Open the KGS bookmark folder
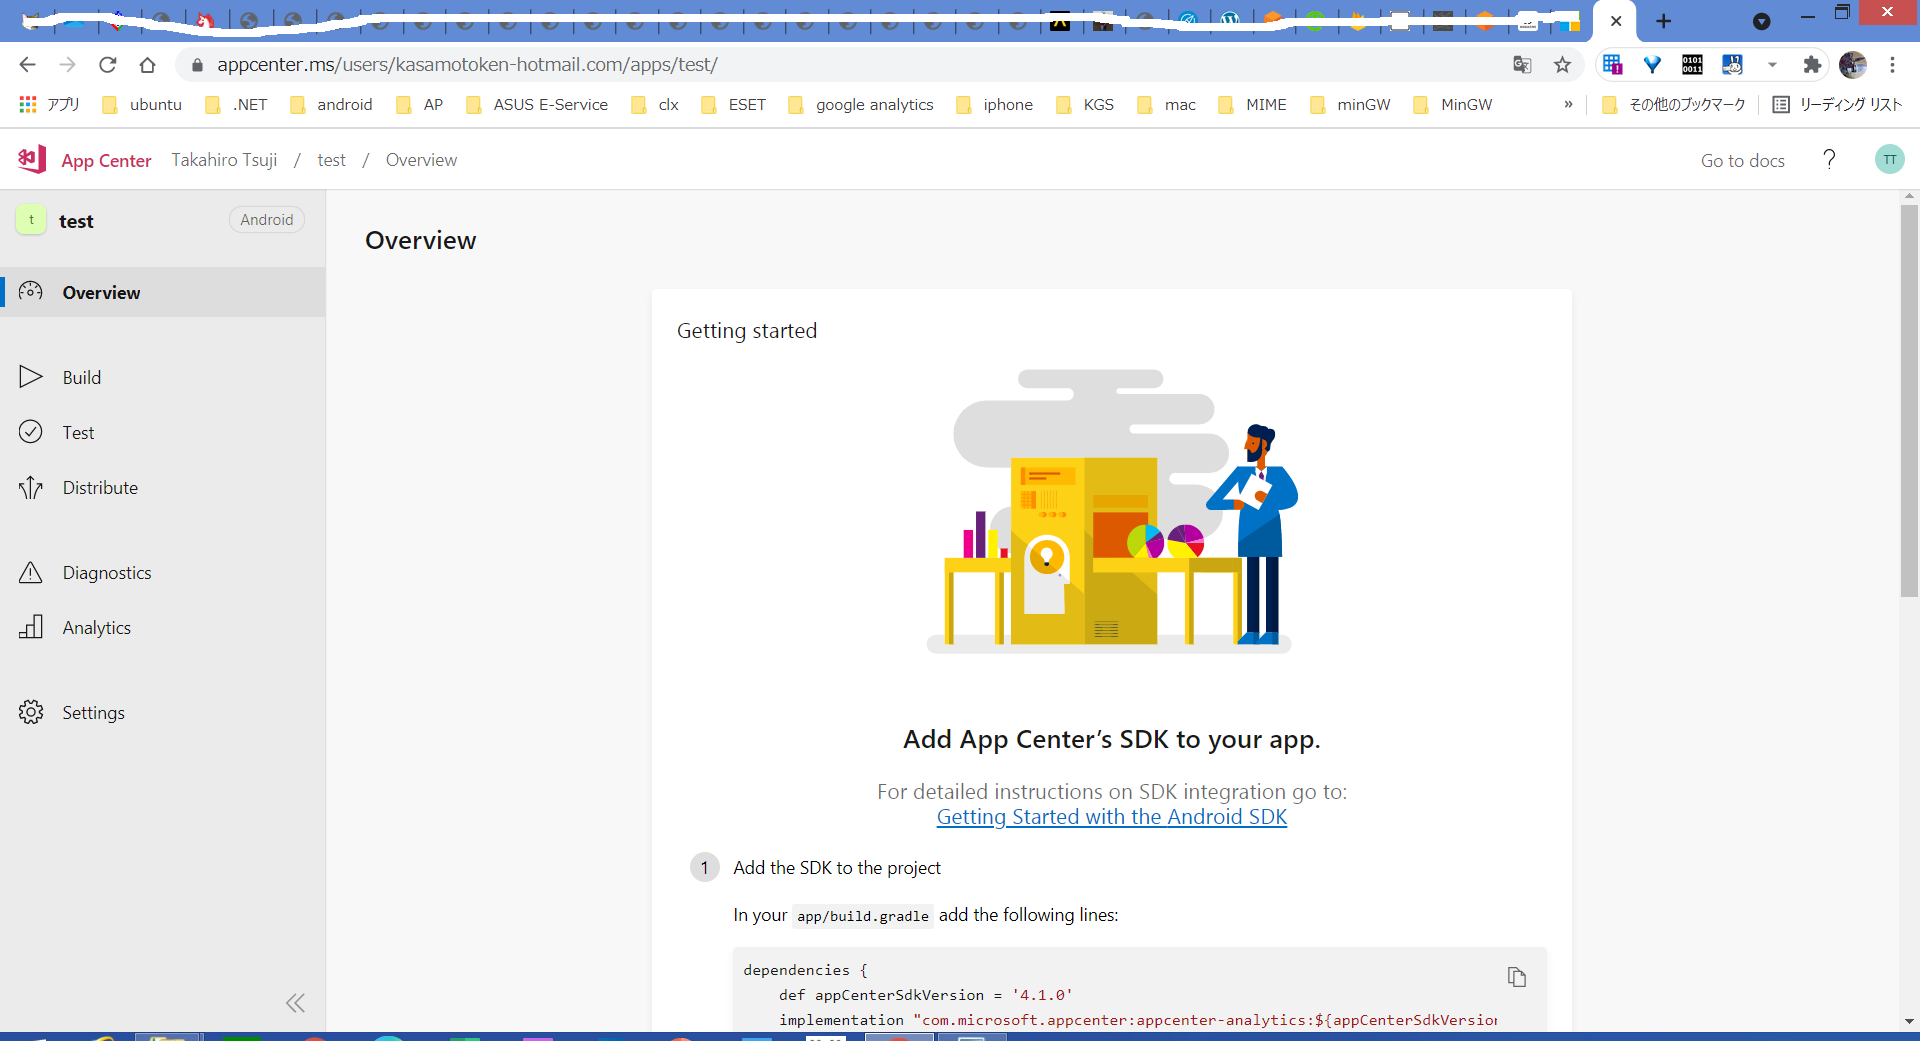The height and width of the screenshot is (1041, 1920). click(1085, 104)
